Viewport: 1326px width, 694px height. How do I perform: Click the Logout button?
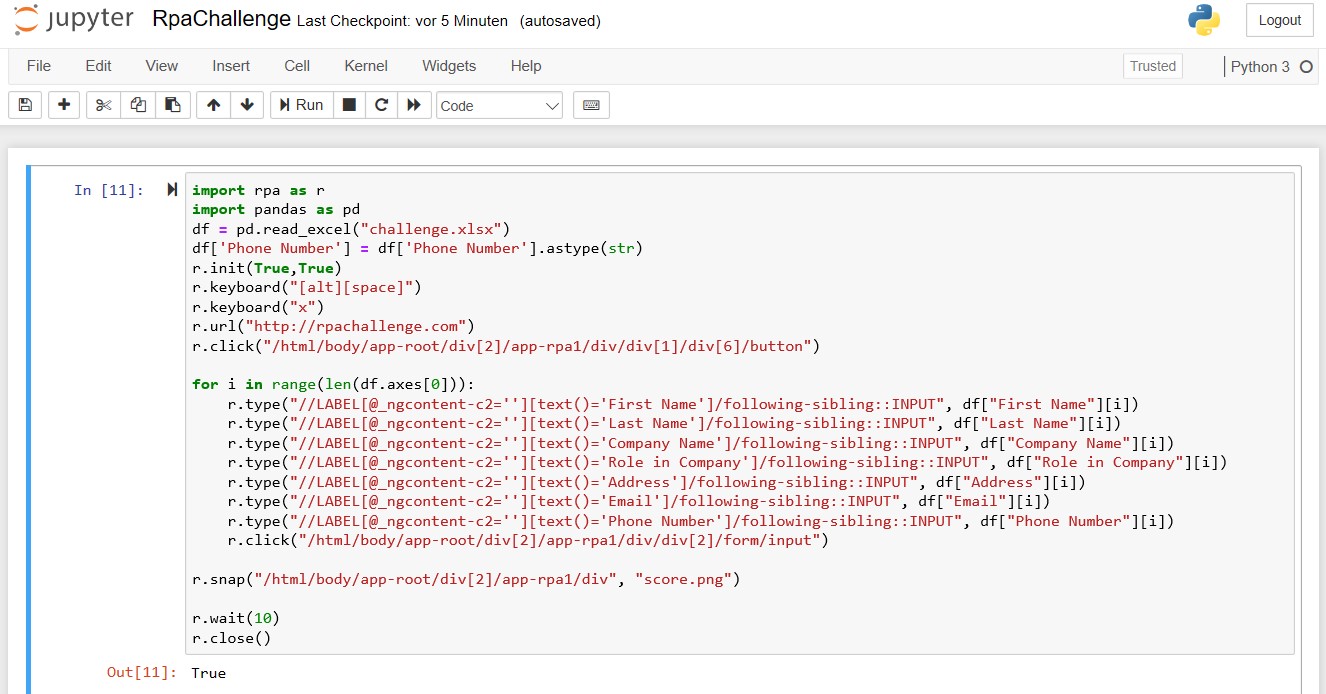1279,20
